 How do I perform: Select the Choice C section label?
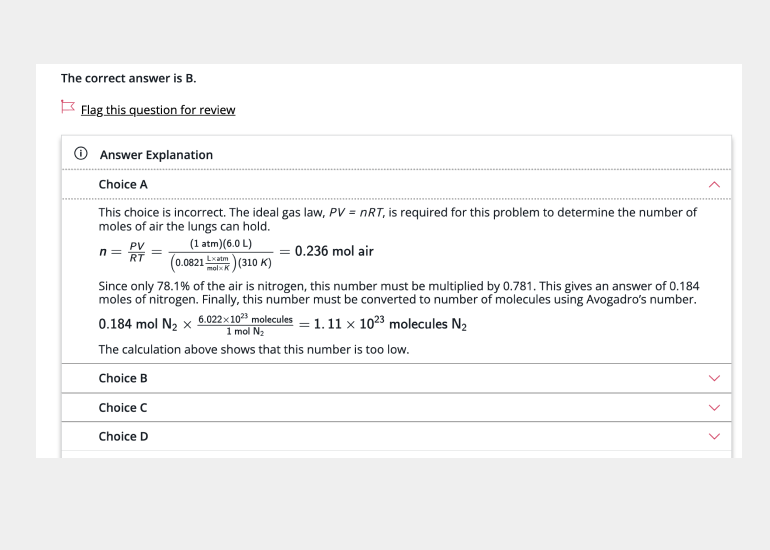tap(123, 408)
